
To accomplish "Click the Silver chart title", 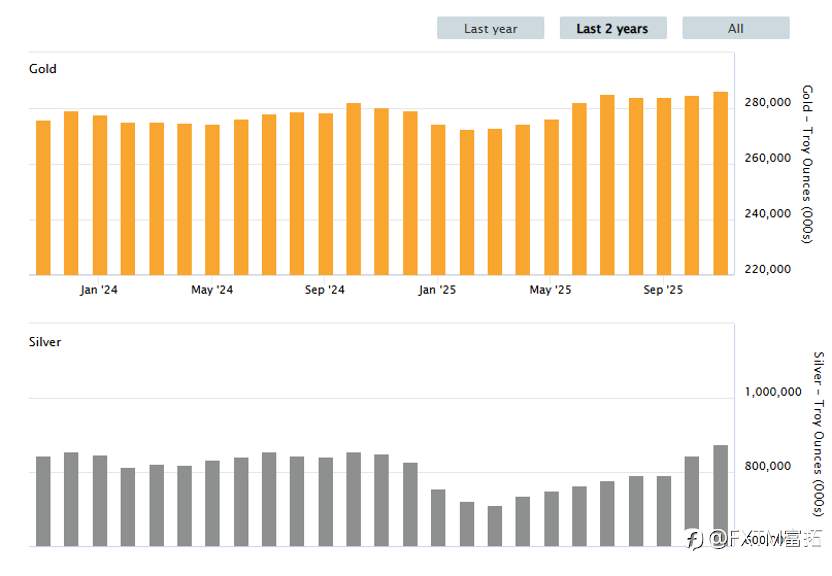I will tap(45, 342).
